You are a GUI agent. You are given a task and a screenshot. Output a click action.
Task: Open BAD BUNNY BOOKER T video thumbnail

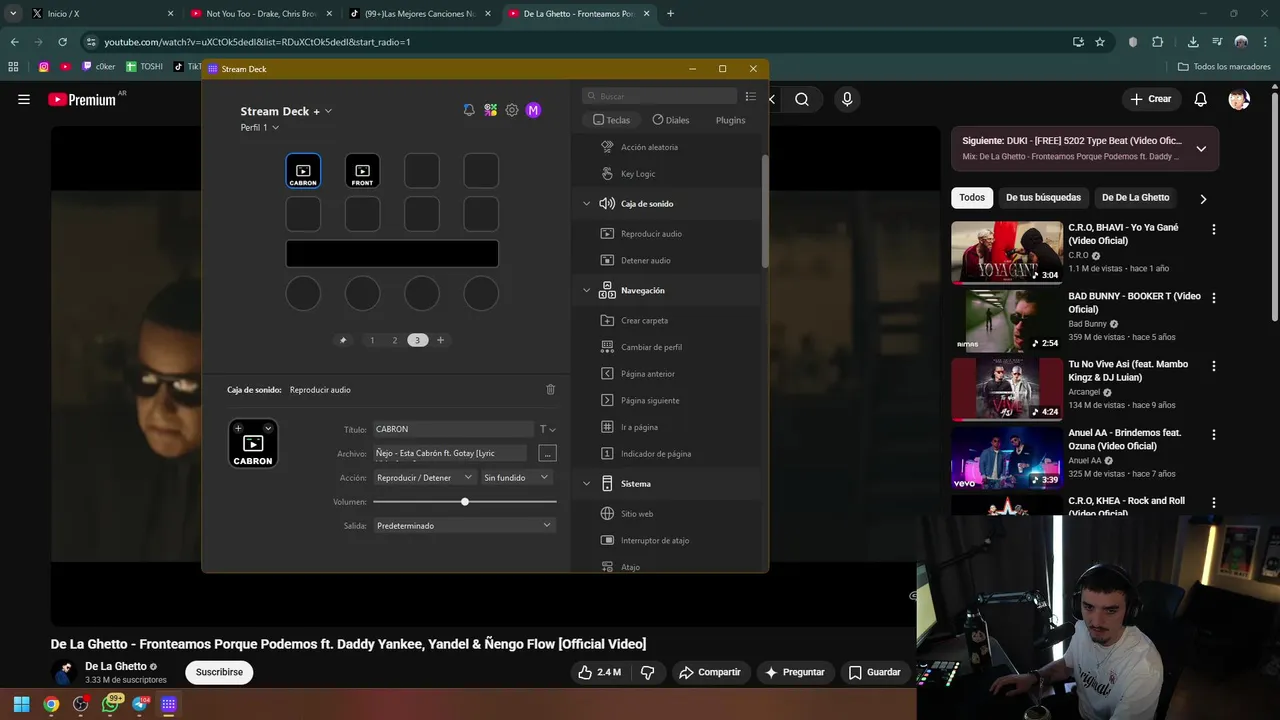[1007, 321]
